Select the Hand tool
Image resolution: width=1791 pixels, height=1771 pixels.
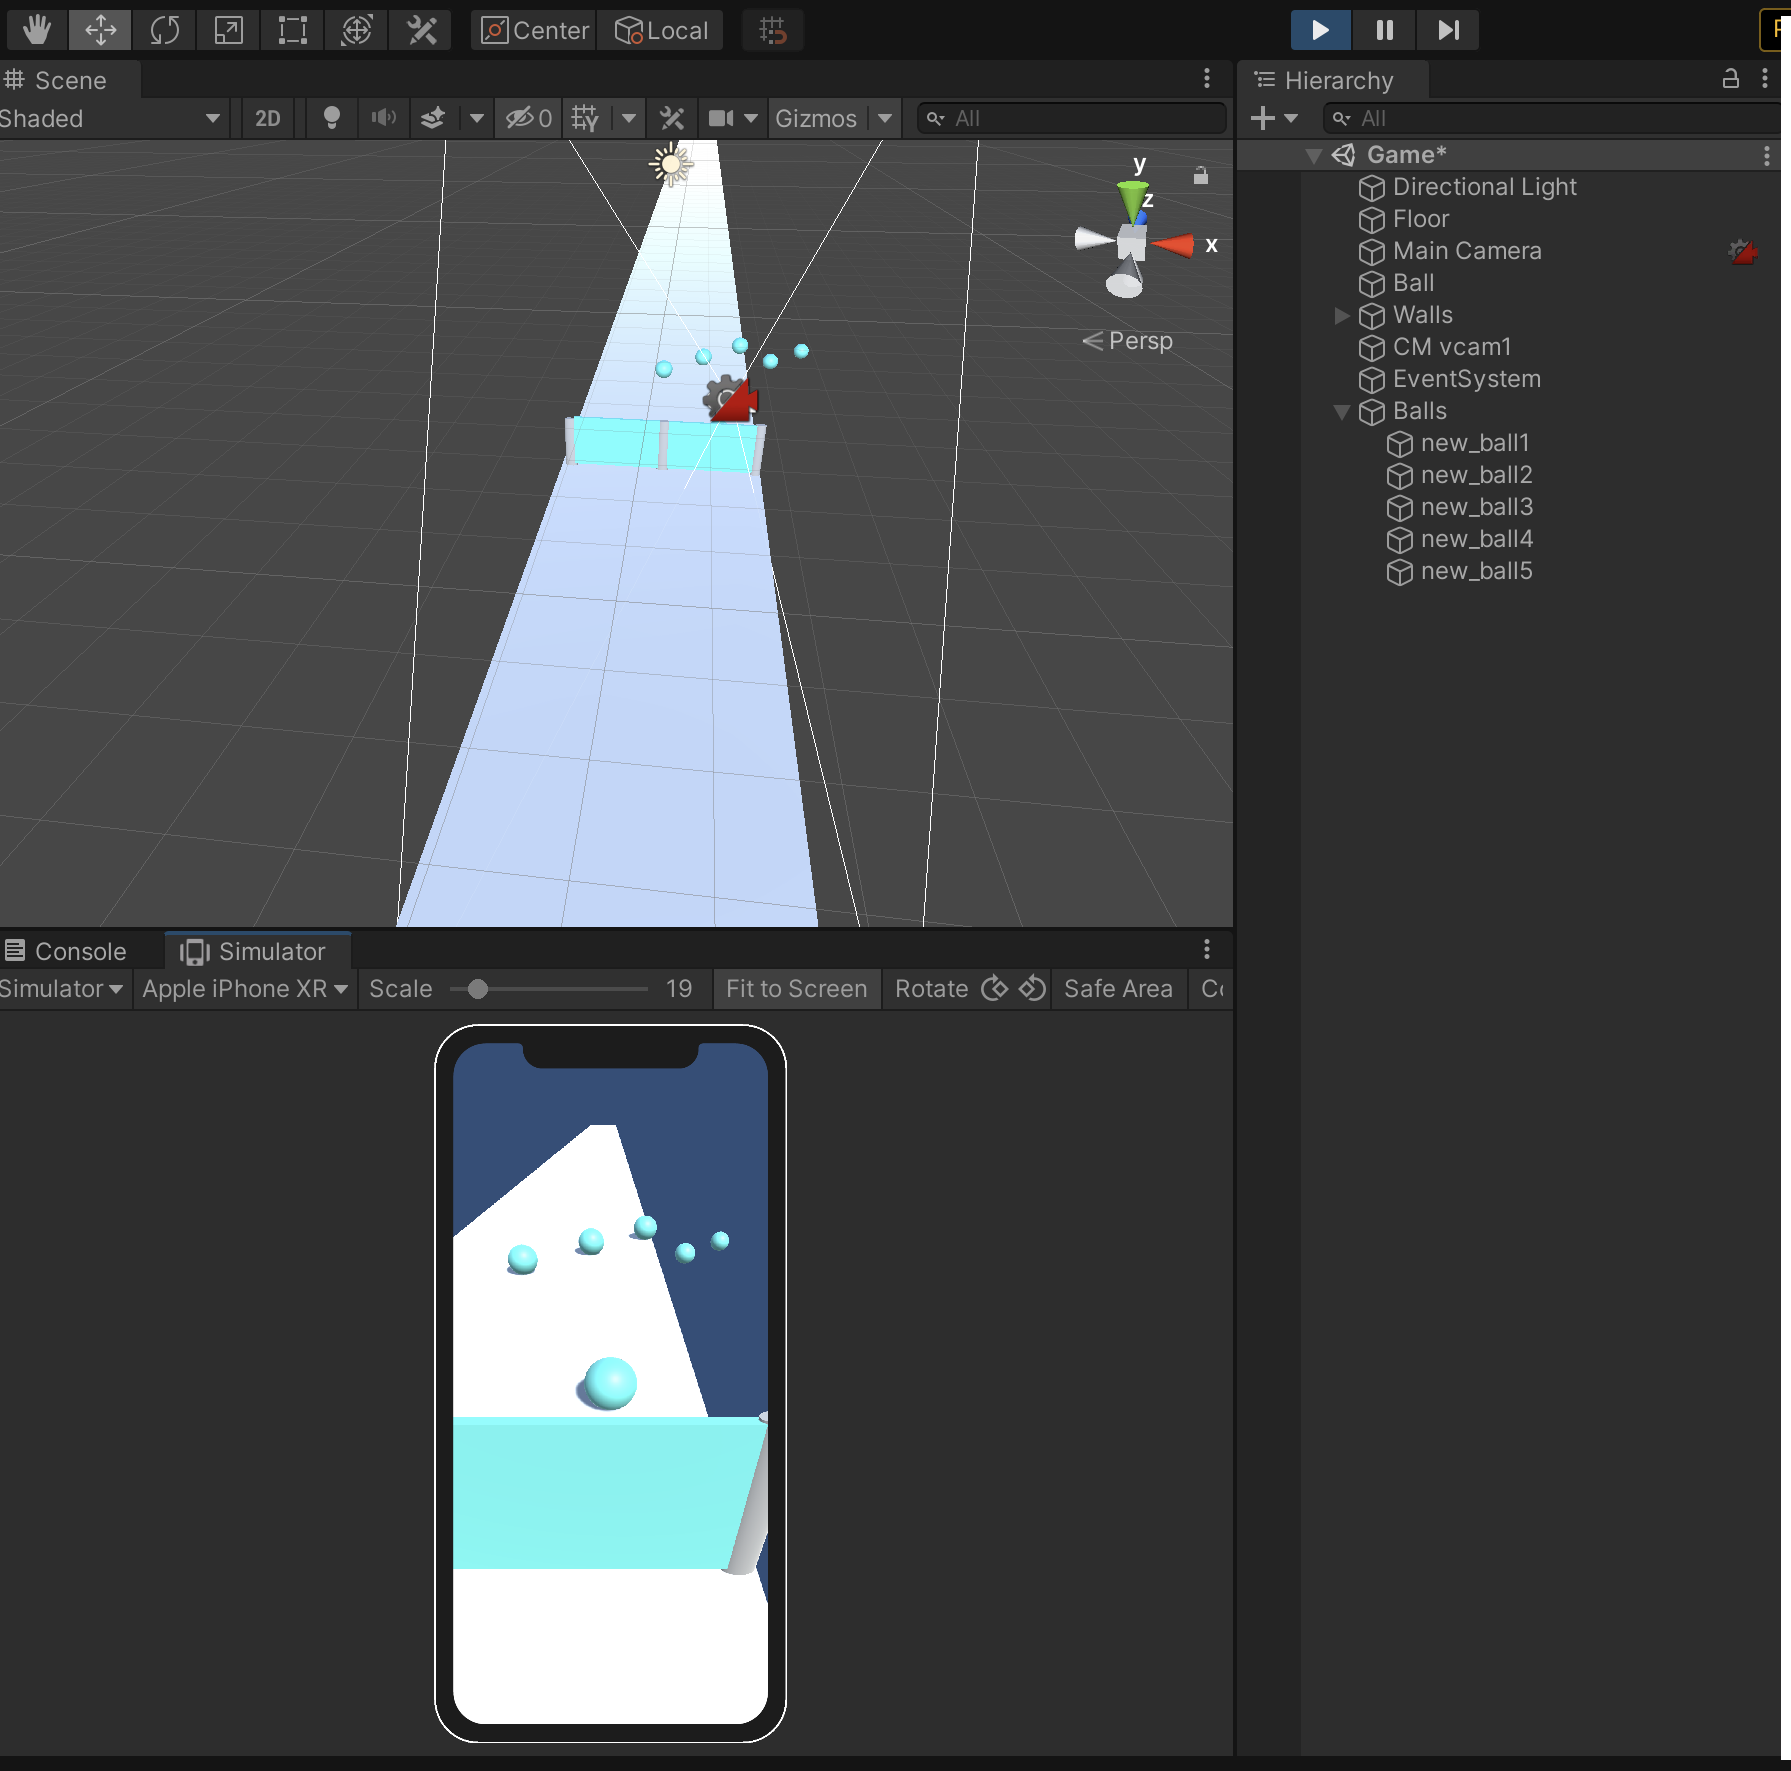pos(37,30)
